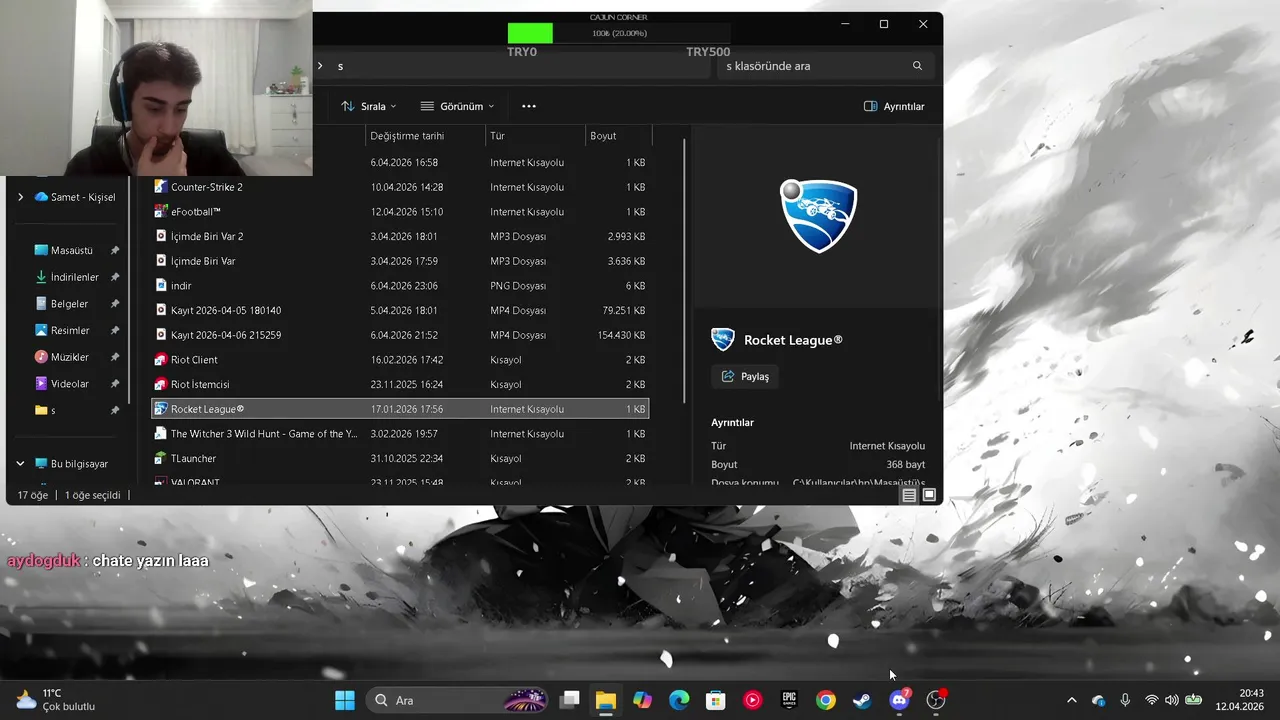Click the taskbar Ara search box
The width and height of the screenshot is (1280, 720).
[455, 700]
